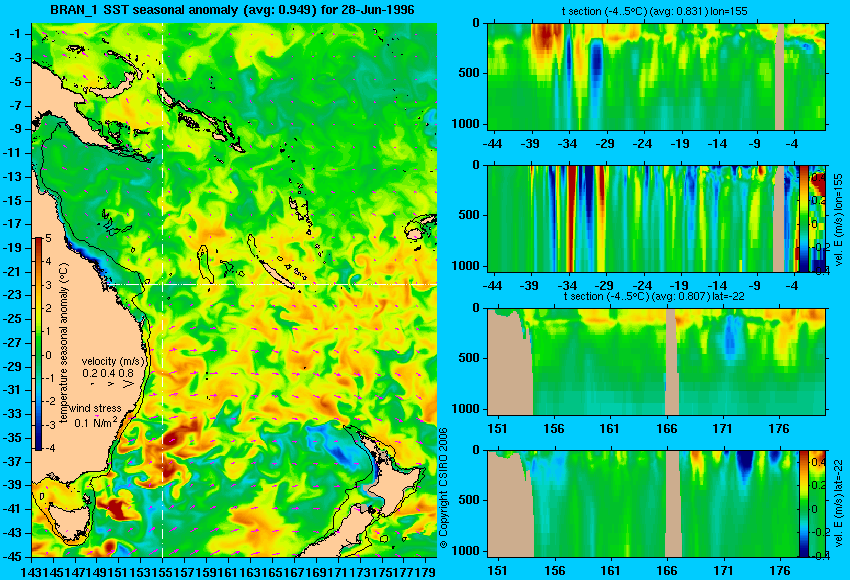Click tan land mask at 166 in lat=-22 temperature section
The image size is (850, 580).
(x=672, y=362)
